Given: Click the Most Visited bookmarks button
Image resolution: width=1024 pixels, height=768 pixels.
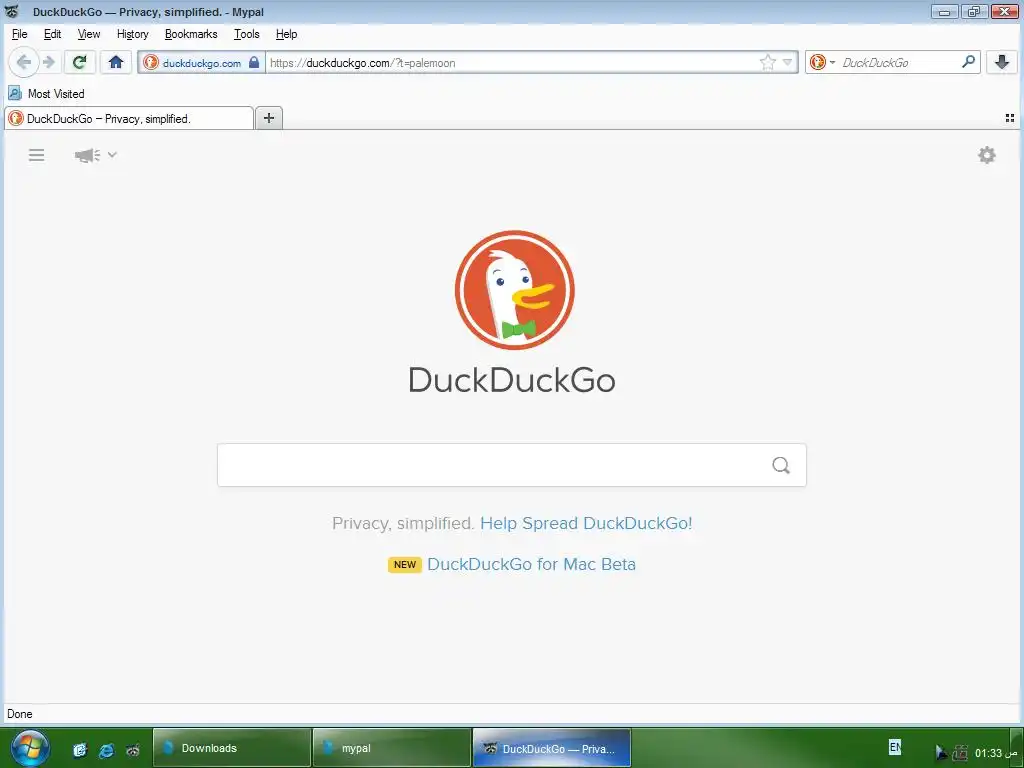Looking at the screenshot, I should [x=46, y=93].
